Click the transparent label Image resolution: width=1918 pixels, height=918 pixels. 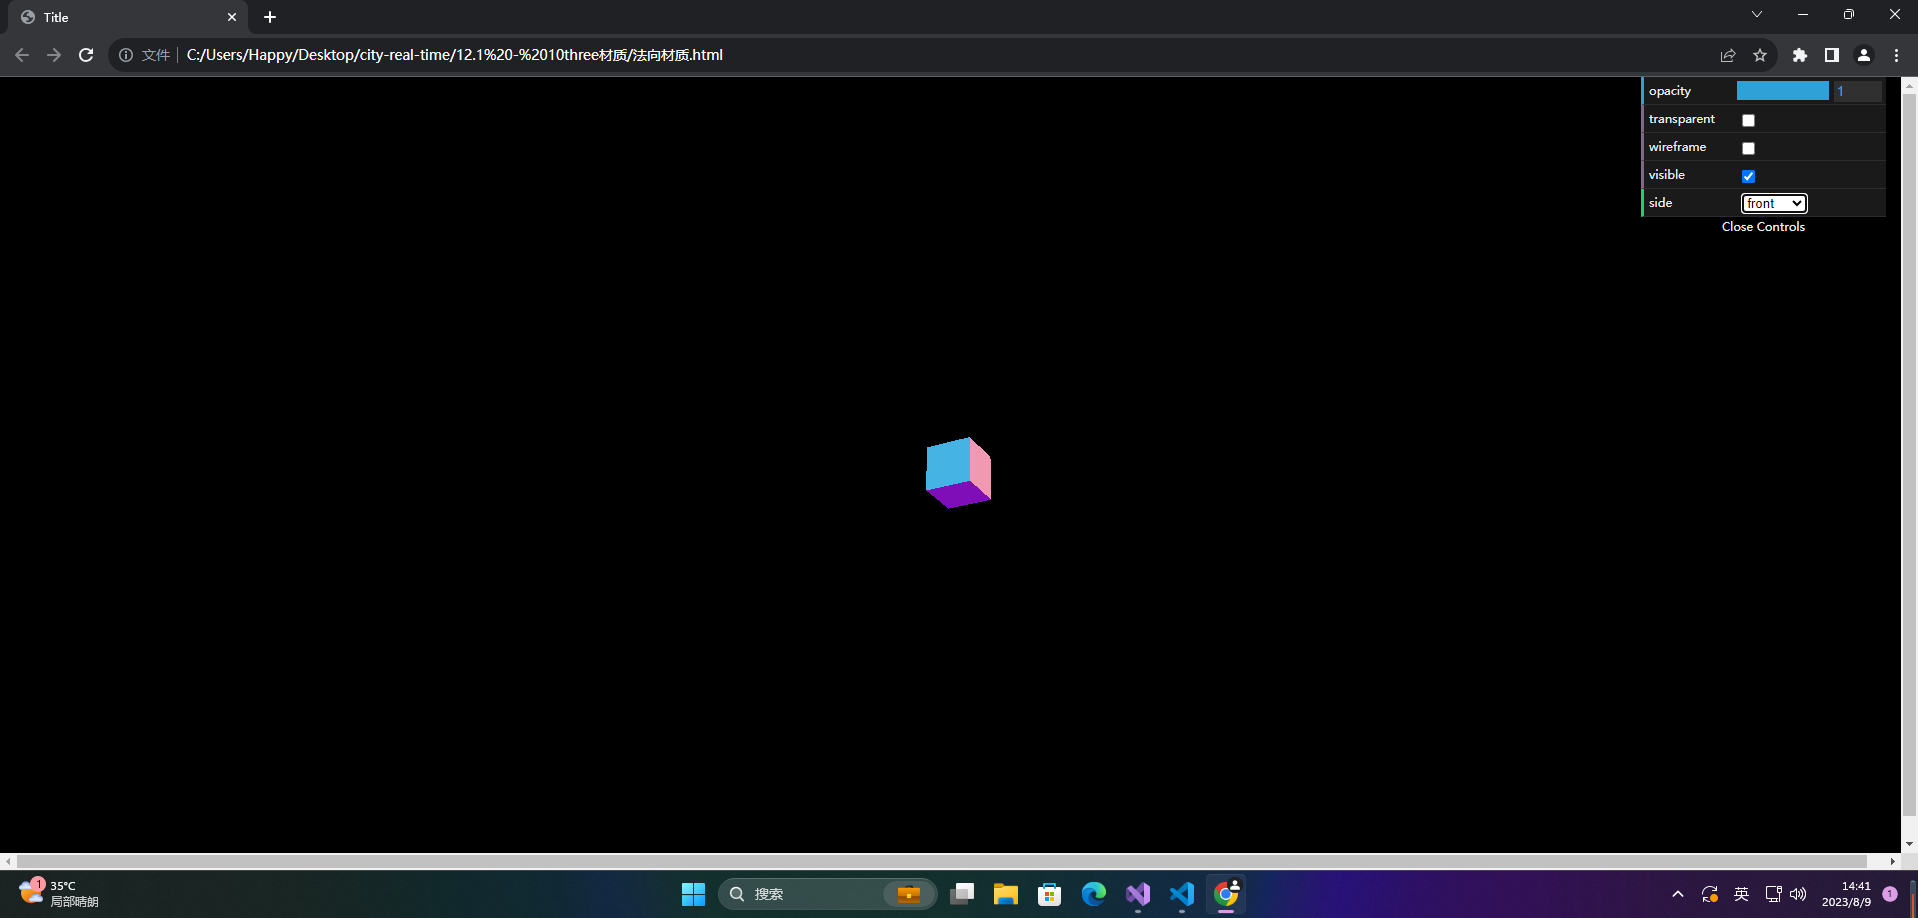1681,119
